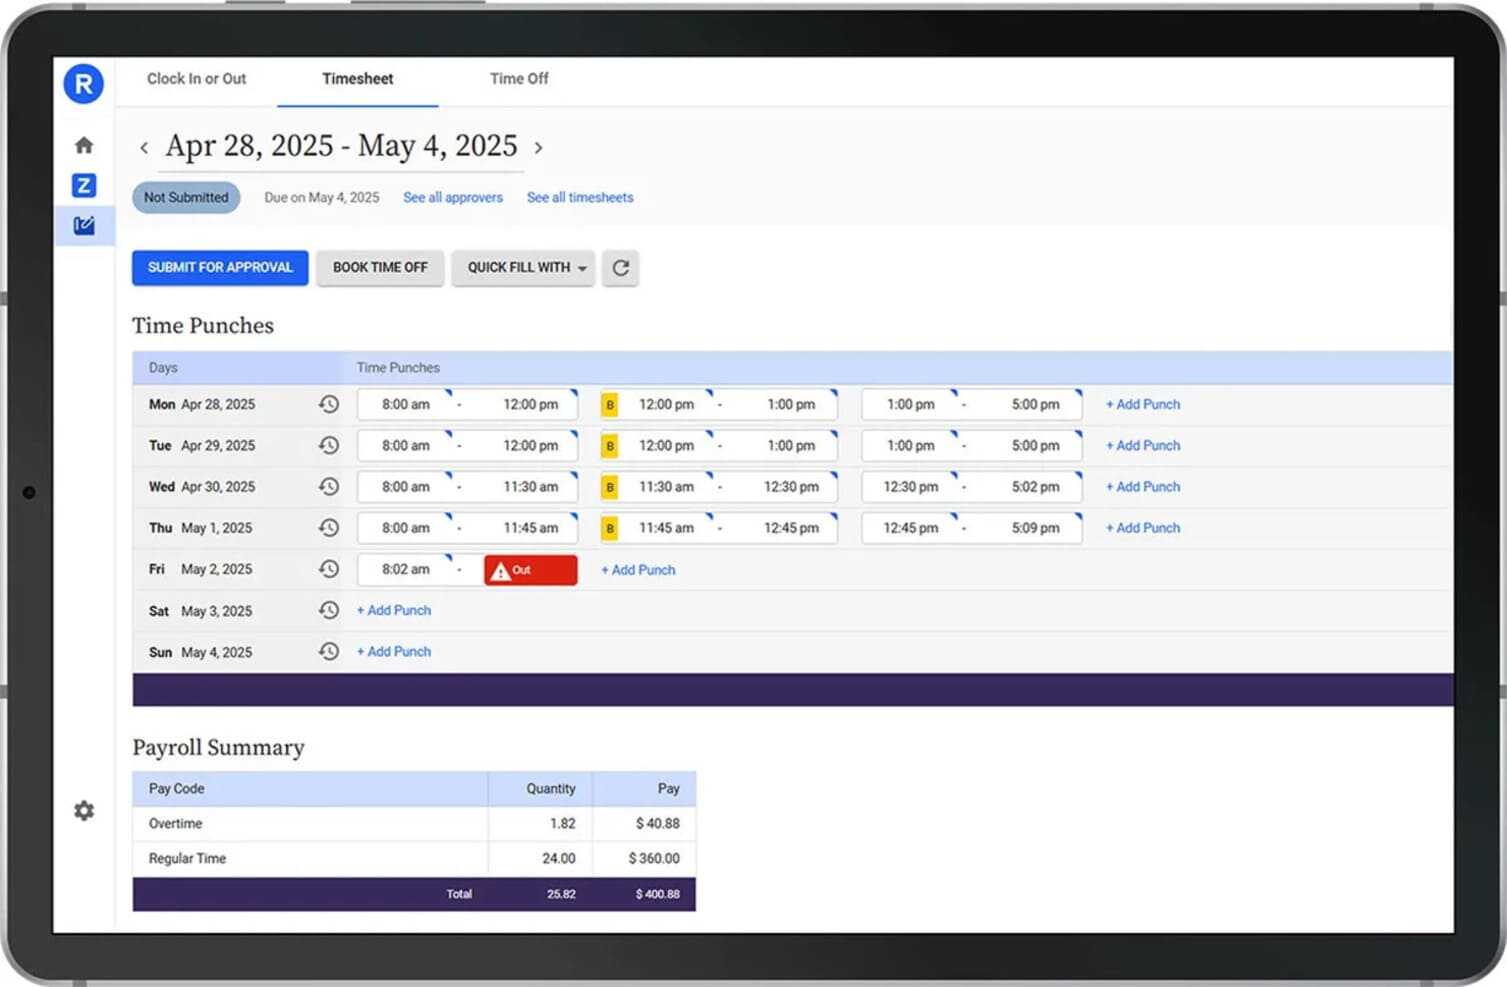This screenshot has height=987, width=1507.
Task: Expand the Quick Fill With dropdown
Action: 524,268
